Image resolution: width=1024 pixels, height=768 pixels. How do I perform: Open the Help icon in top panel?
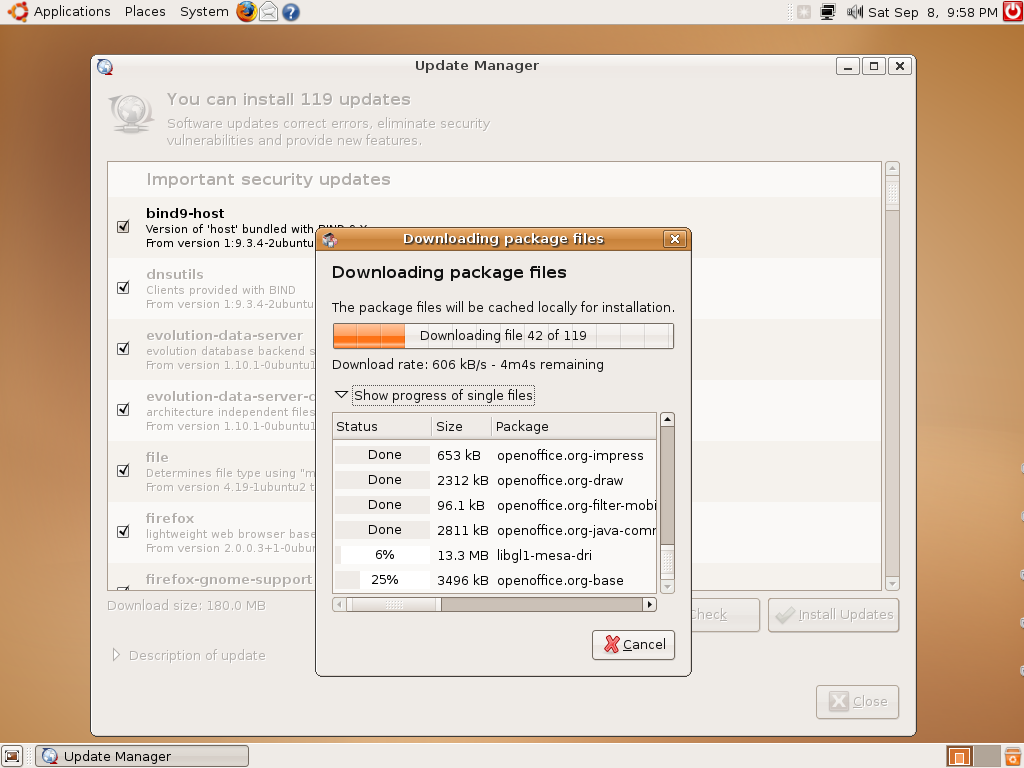pyautogui.click(x=290, y=12)
